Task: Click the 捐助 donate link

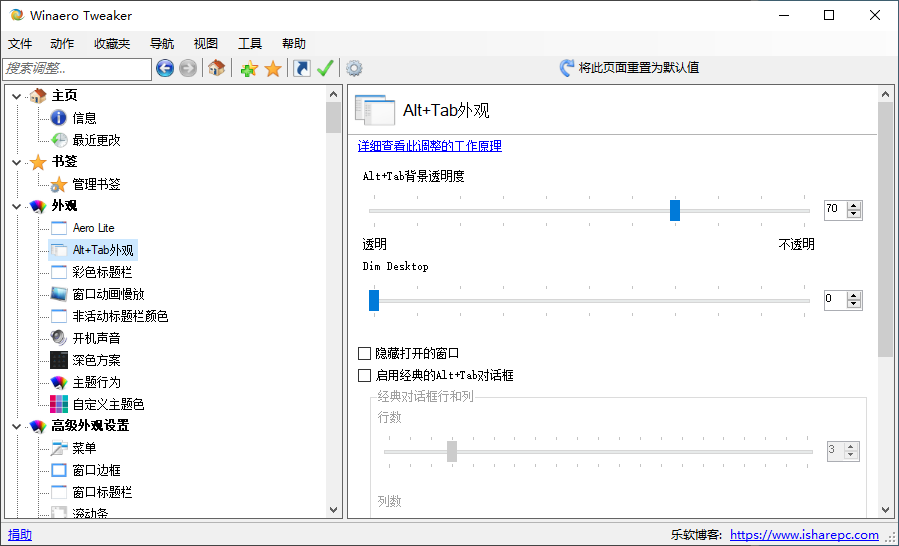Action: point(19,535)
